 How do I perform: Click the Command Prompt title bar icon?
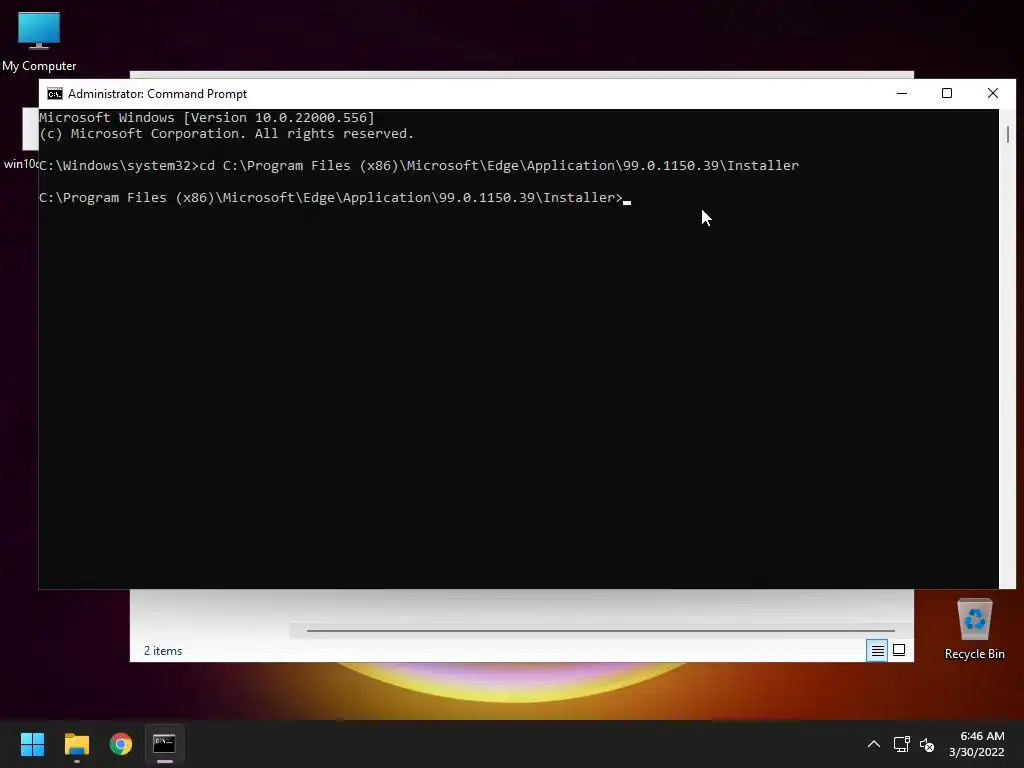click(55, 94)
